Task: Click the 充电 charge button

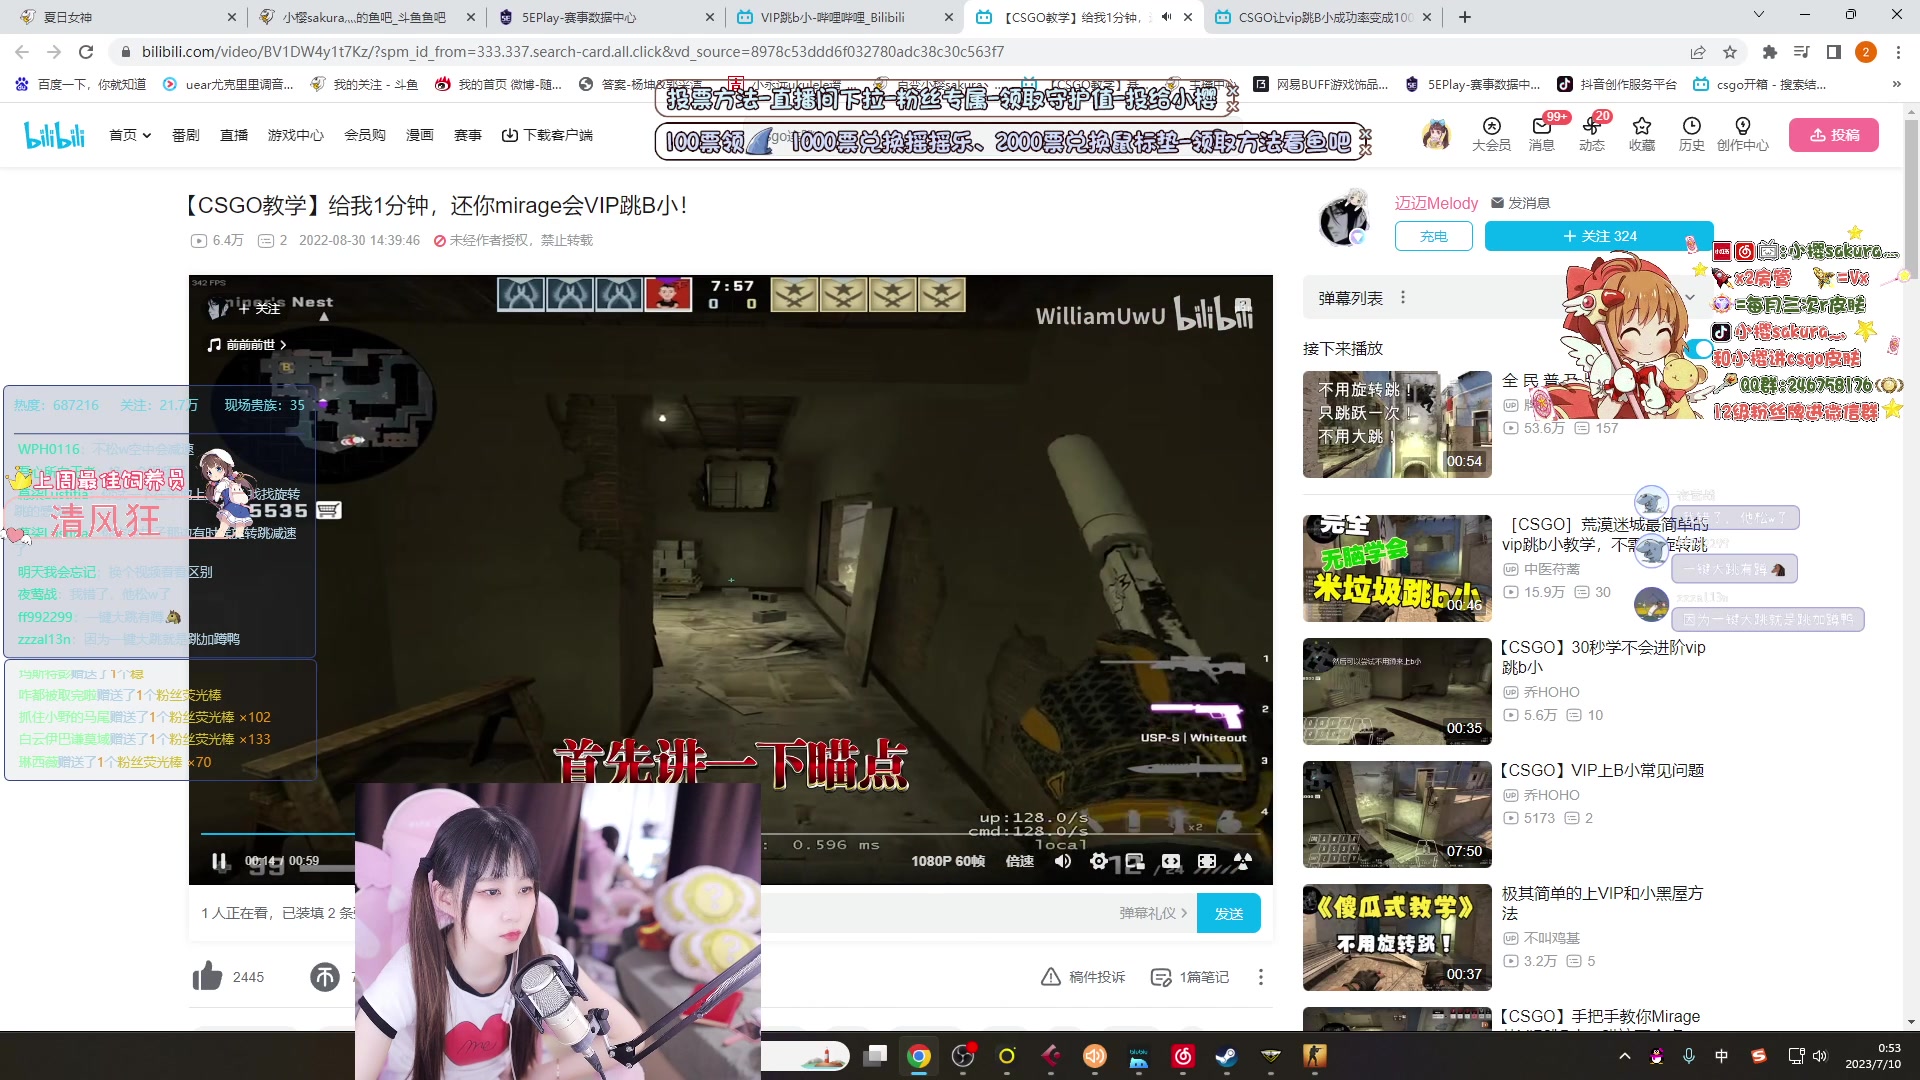Action: [1433, 236]
